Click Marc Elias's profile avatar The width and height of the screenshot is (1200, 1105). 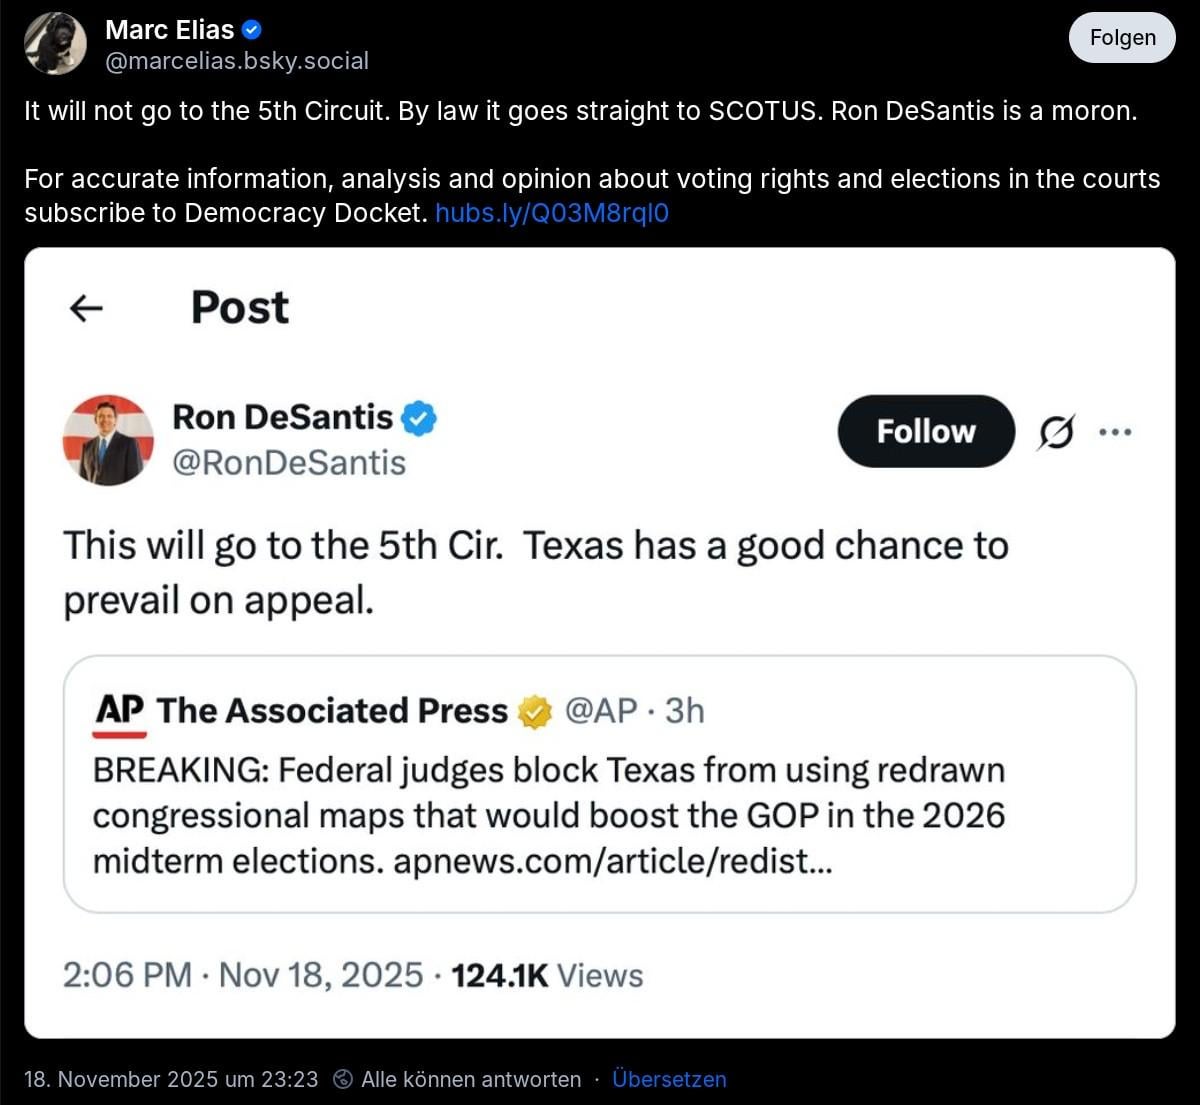coord(56,44)
